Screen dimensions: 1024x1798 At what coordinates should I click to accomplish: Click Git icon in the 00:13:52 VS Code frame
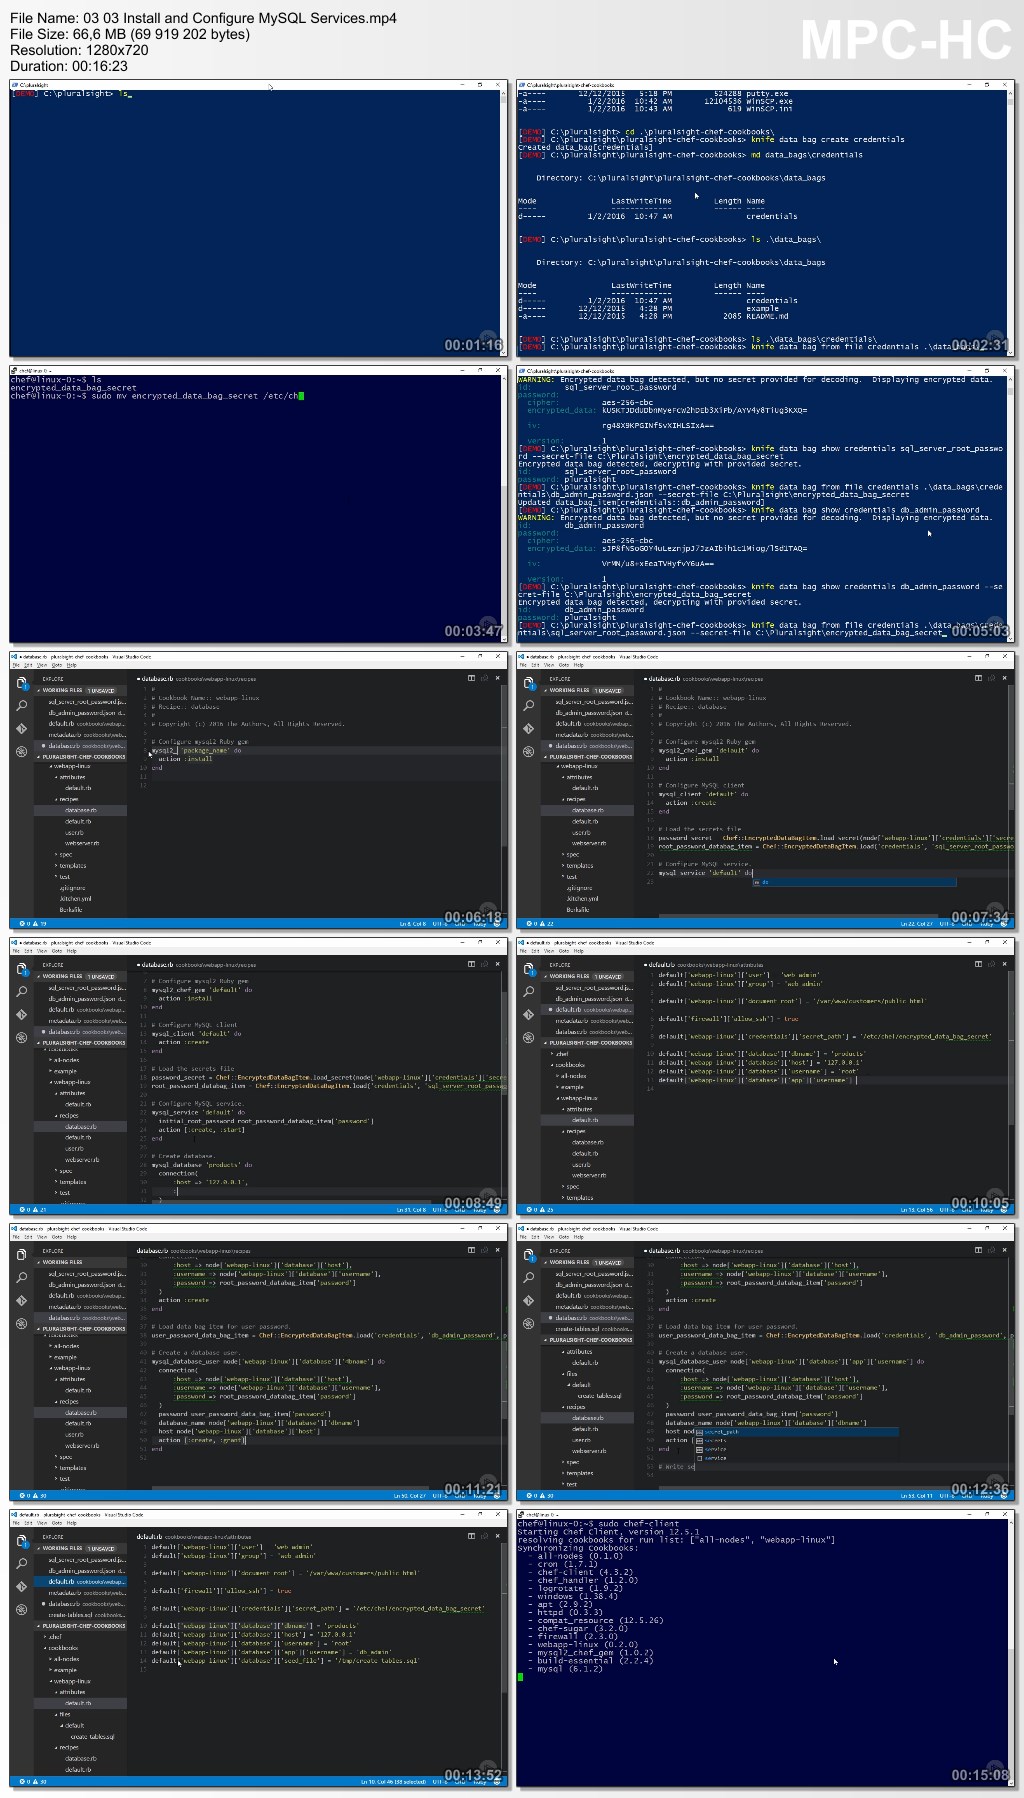click(x=21, y=1587)
